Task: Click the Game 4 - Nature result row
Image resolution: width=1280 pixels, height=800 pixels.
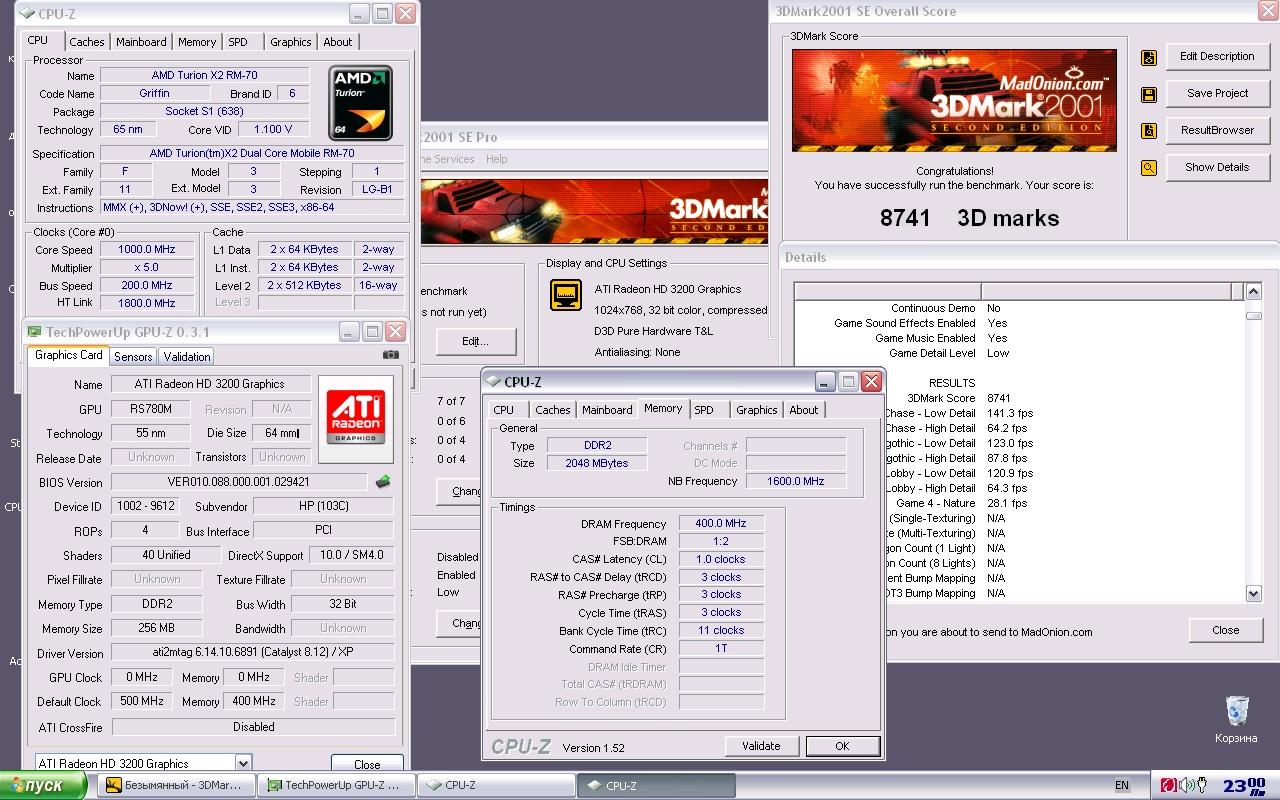Action: point(1017,503)
